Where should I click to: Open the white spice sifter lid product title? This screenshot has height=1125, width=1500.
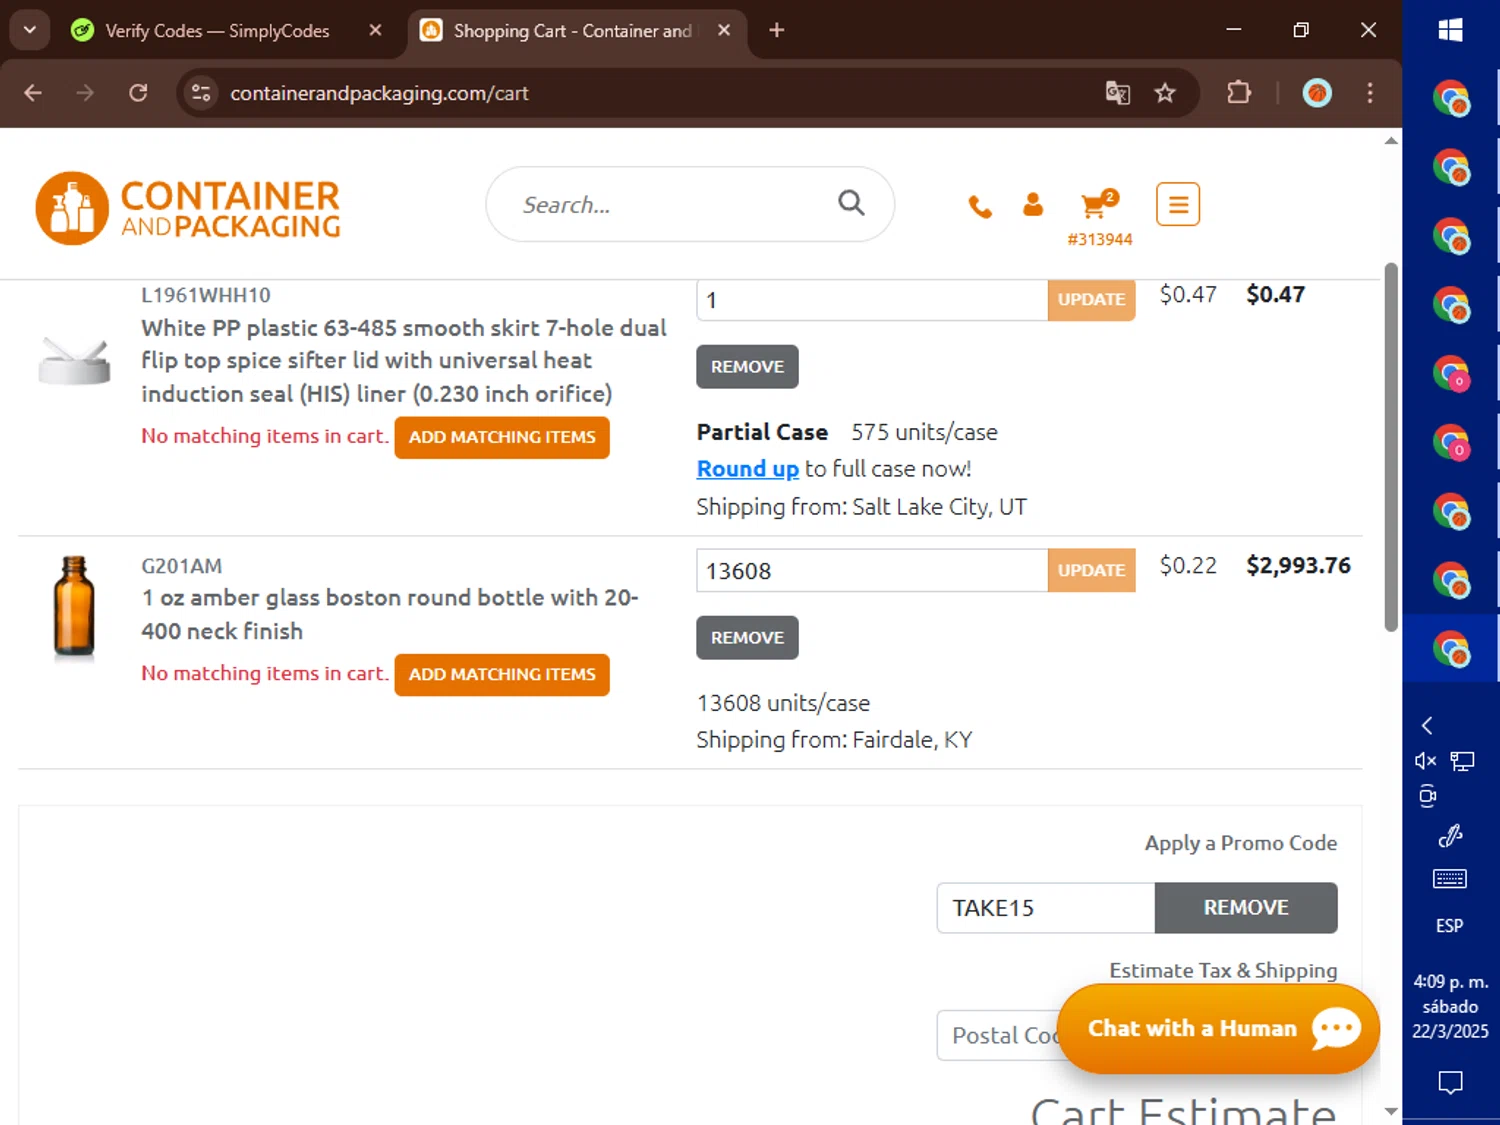[x=403, y=361]
